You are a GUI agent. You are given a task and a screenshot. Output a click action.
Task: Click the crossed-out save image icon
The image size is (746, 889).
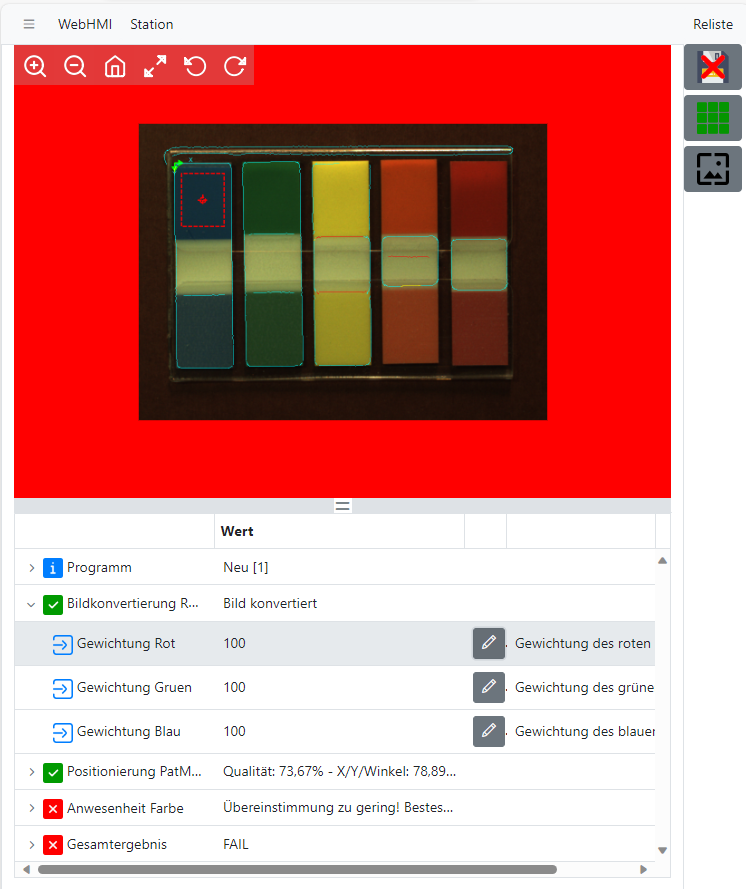(x=713, y=67)
